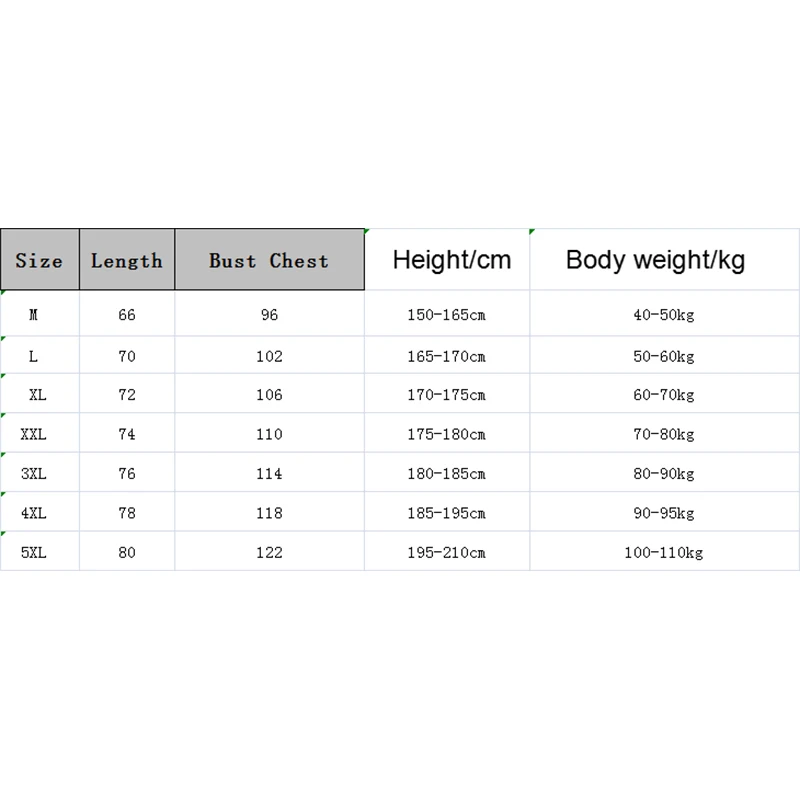Click the Size column header
The height and width of the screenshot is (800, 800).
click(39, 261)
